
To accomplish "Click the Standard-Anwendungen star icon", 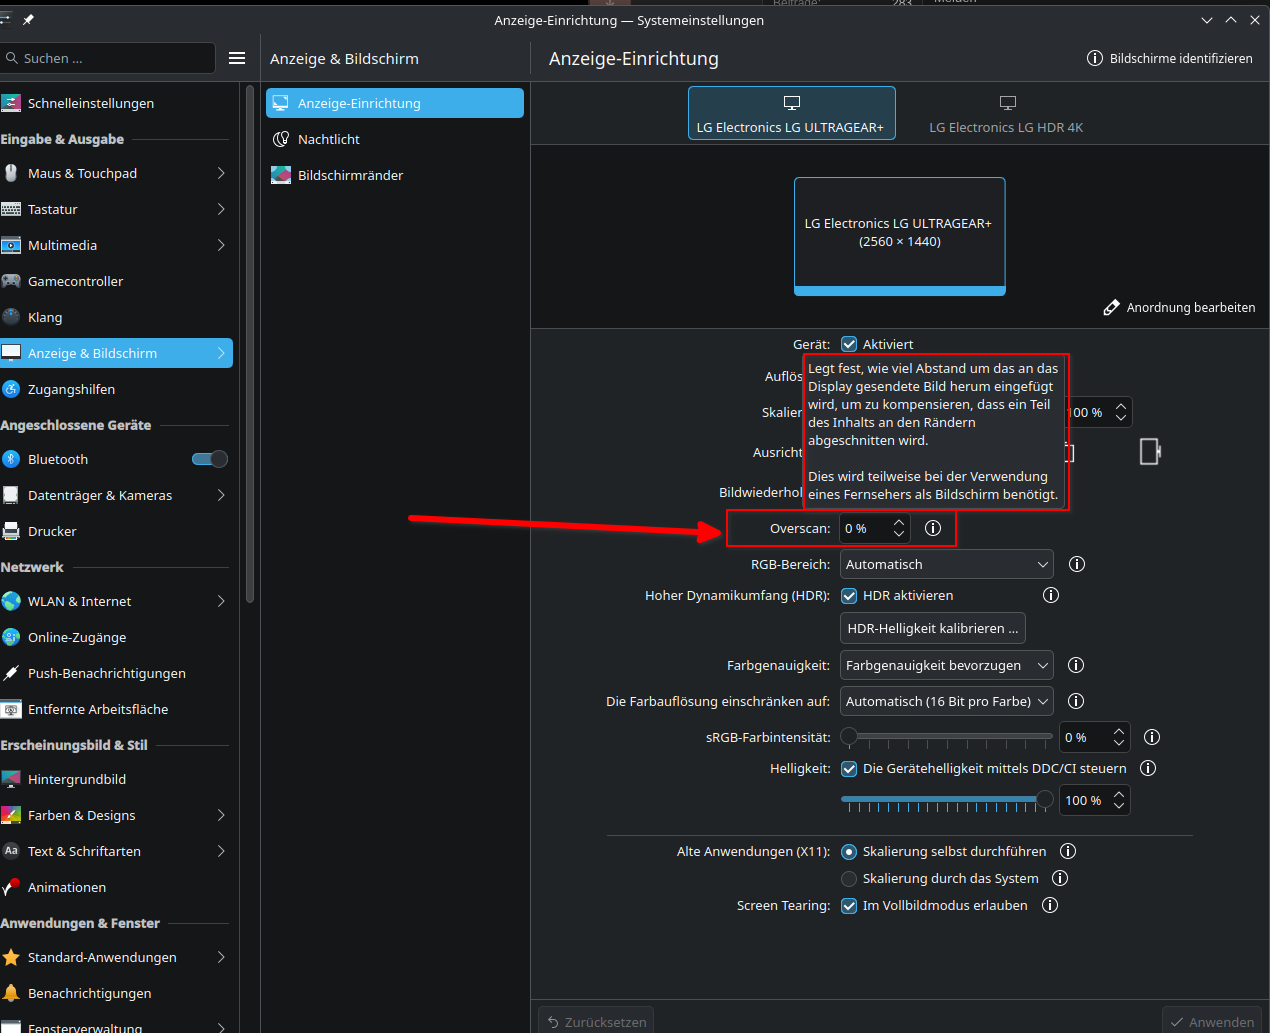I will [x=11, y=957].
